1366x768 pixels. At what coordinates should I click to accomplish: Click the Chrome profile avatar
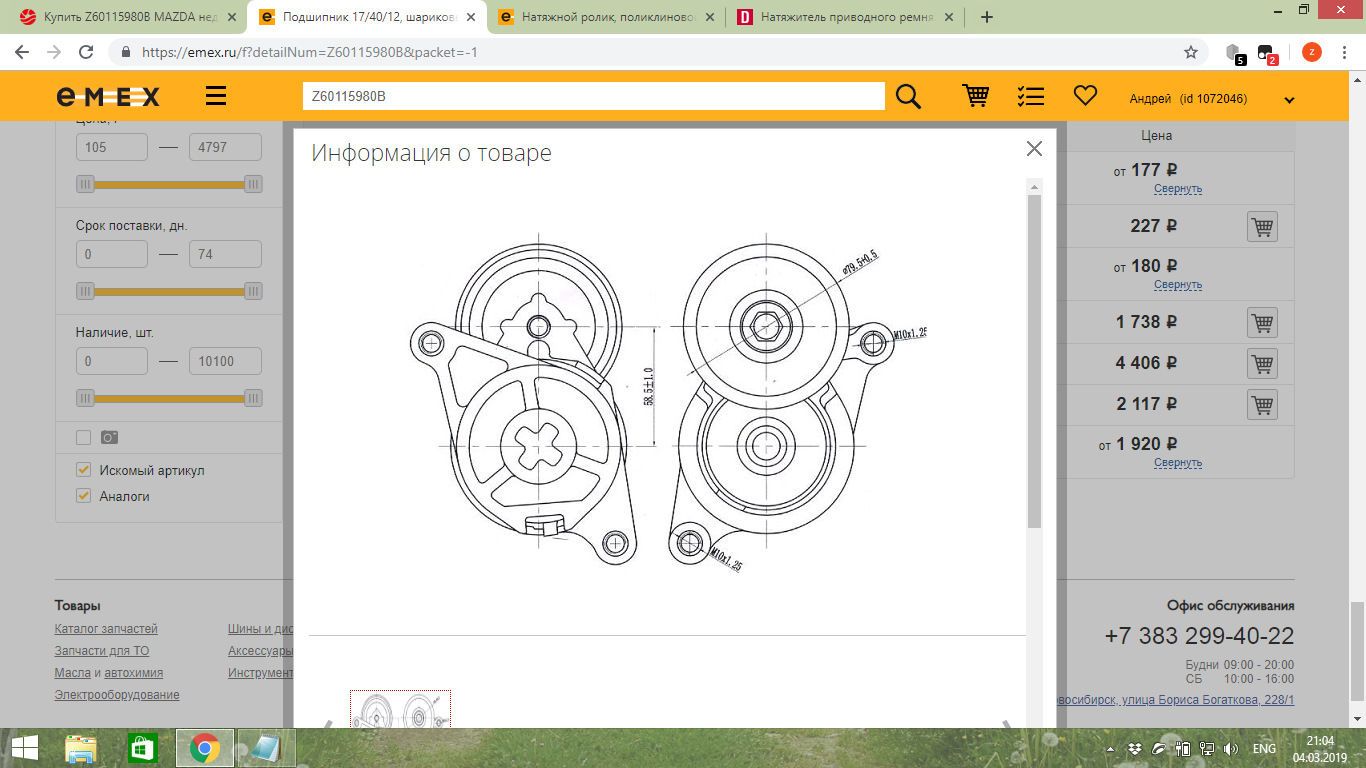(1312, 52)
